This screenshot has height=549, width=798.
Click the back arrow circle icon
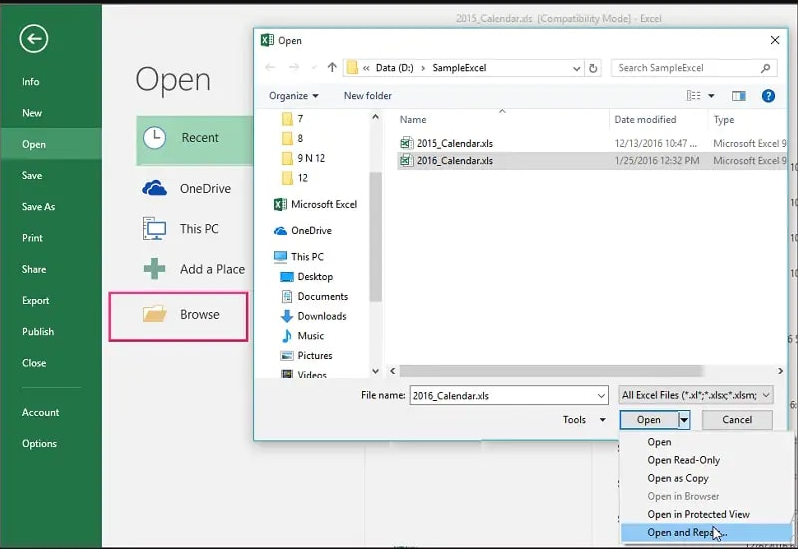click(34, 39)
